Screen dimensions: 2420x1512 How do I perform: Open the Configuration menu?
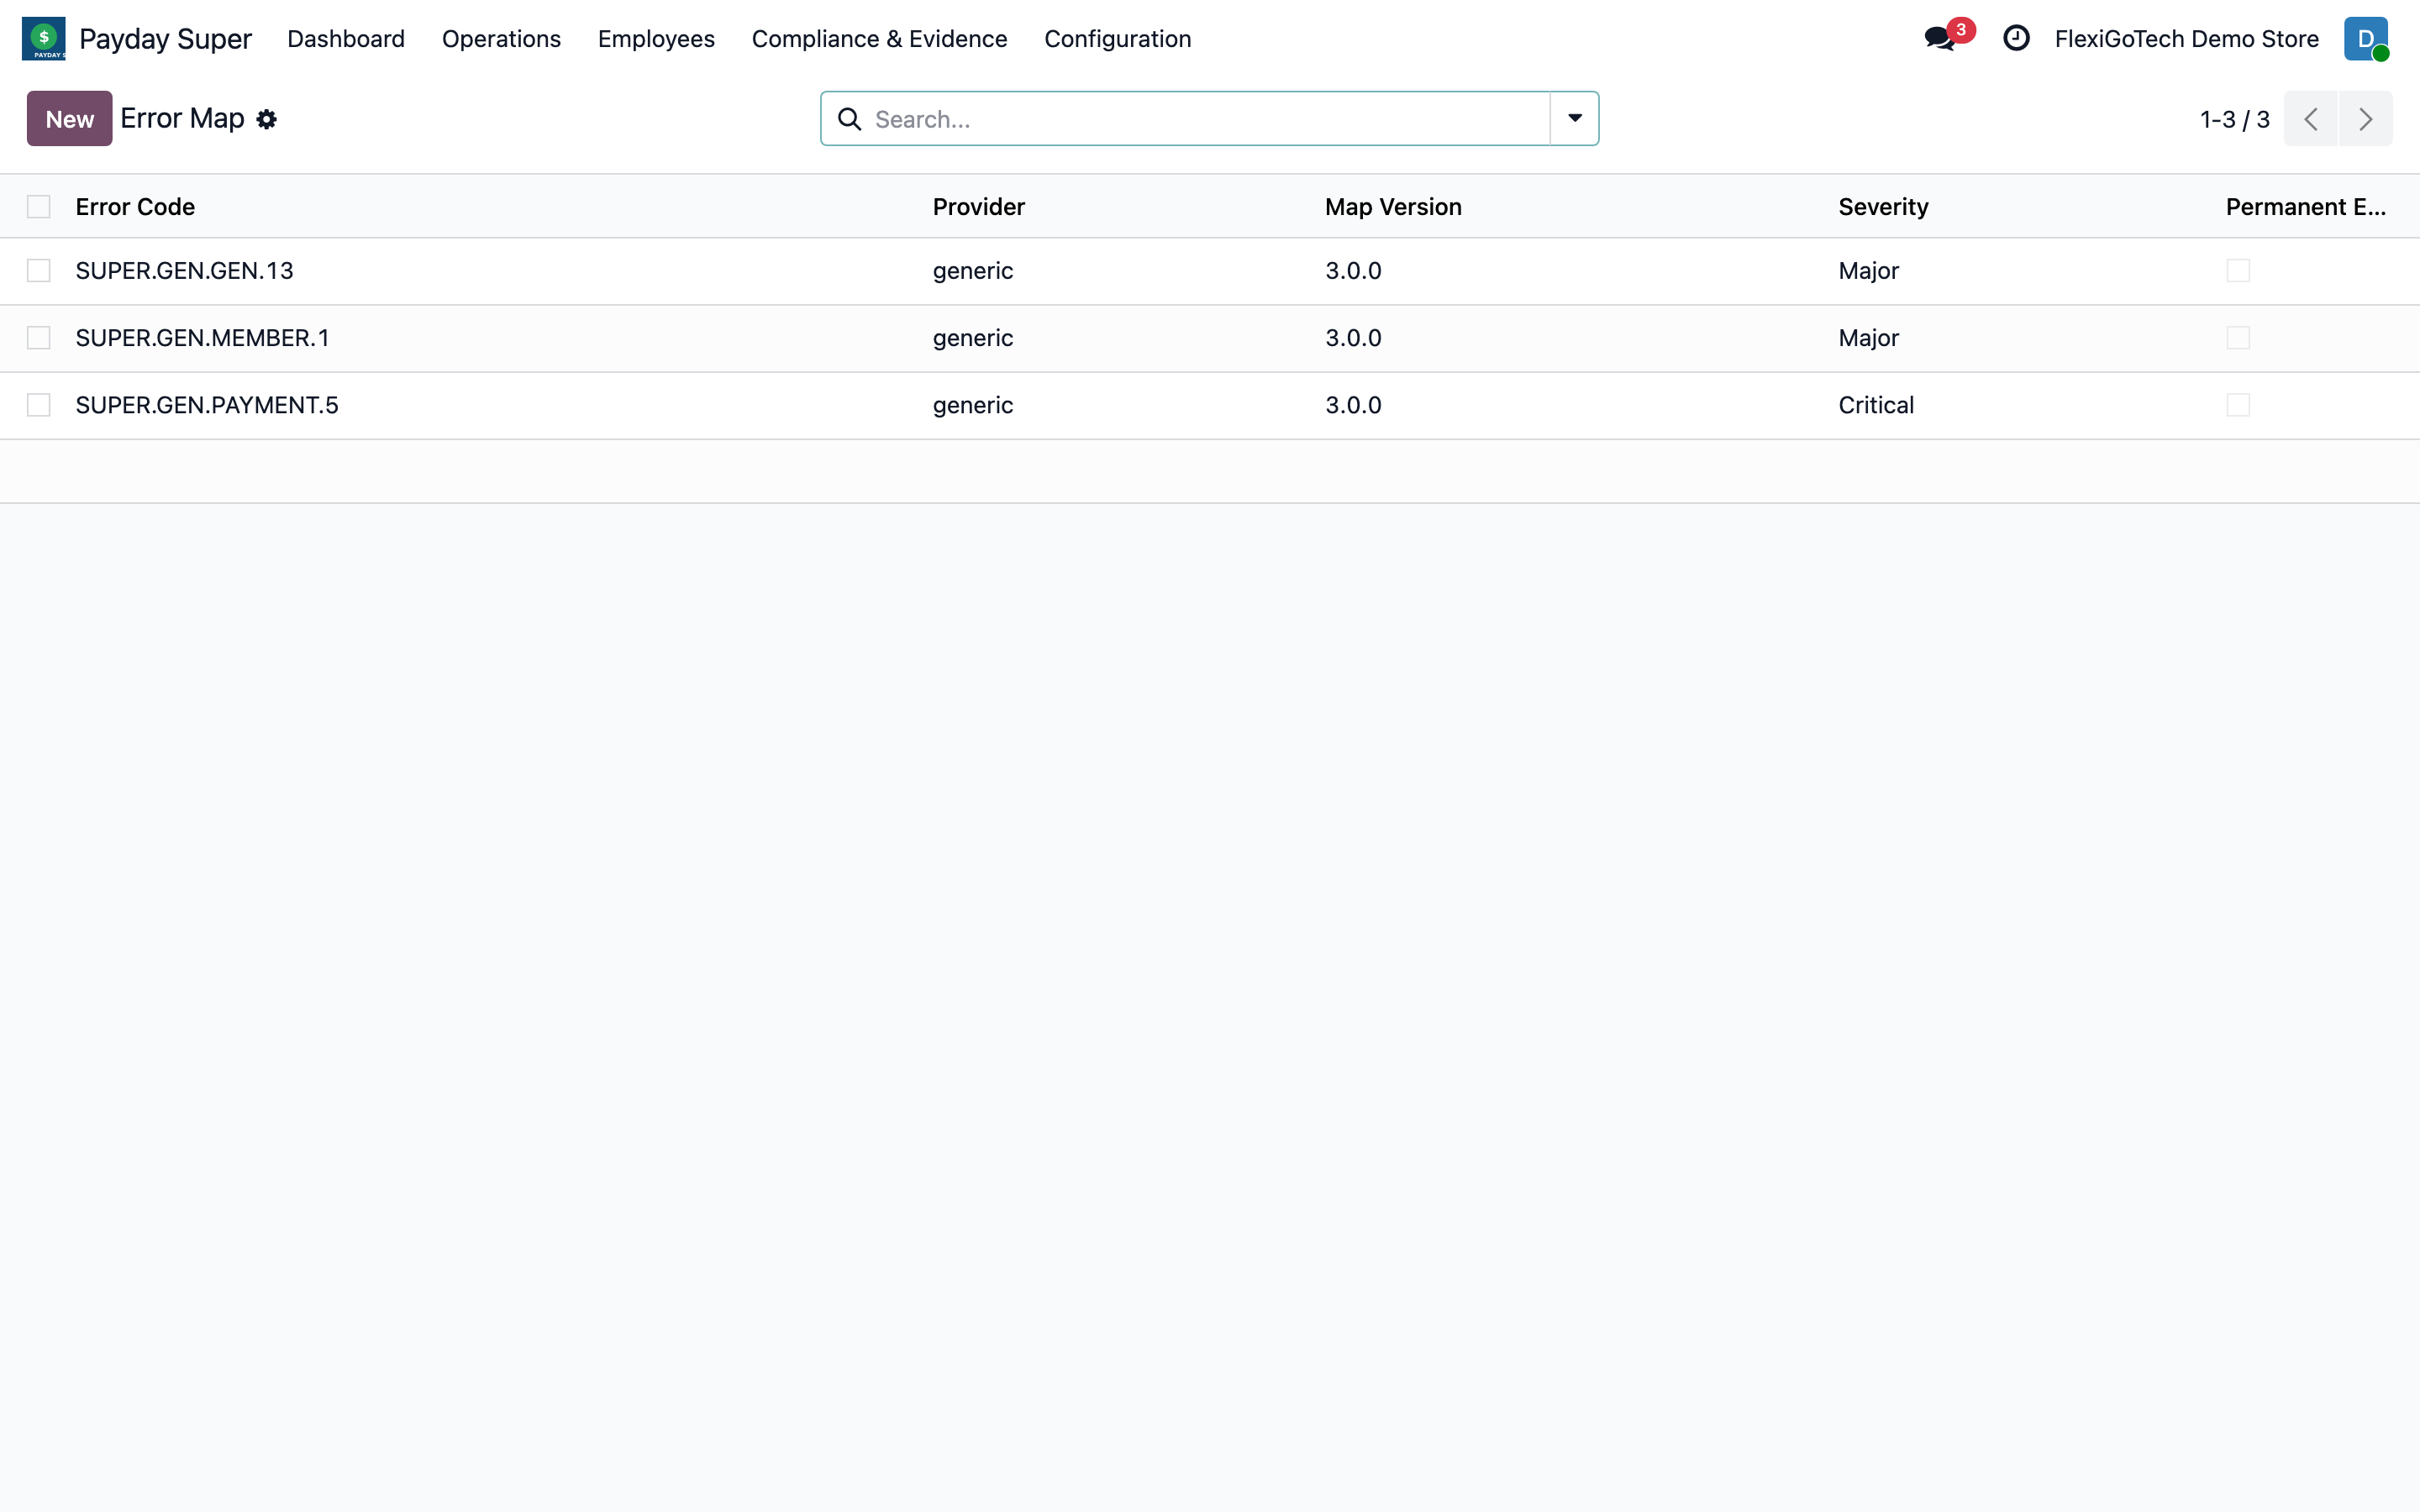pyautogui.click(x=1117, y=39)
